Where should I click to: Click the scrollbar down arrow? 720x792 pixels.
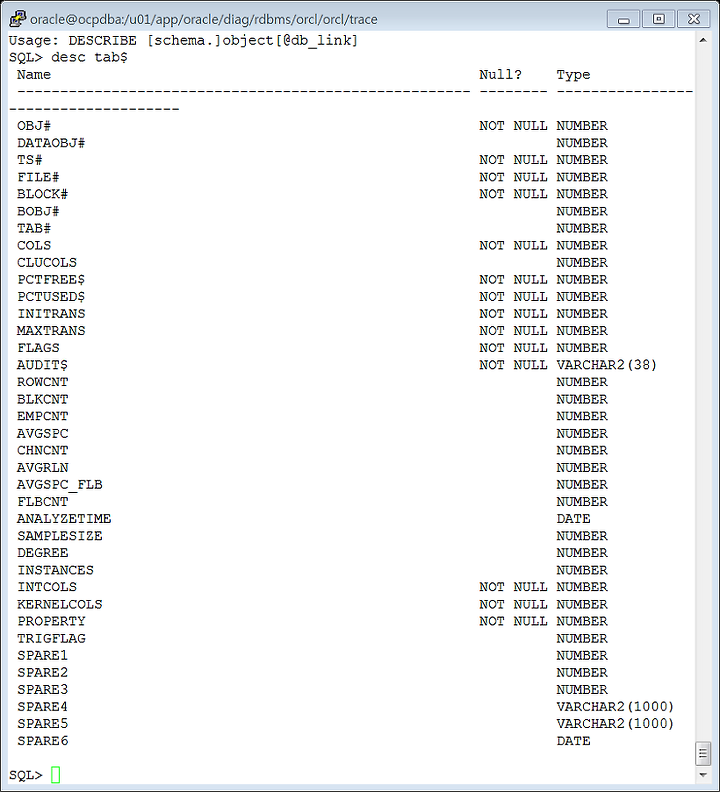pos(703,774)
